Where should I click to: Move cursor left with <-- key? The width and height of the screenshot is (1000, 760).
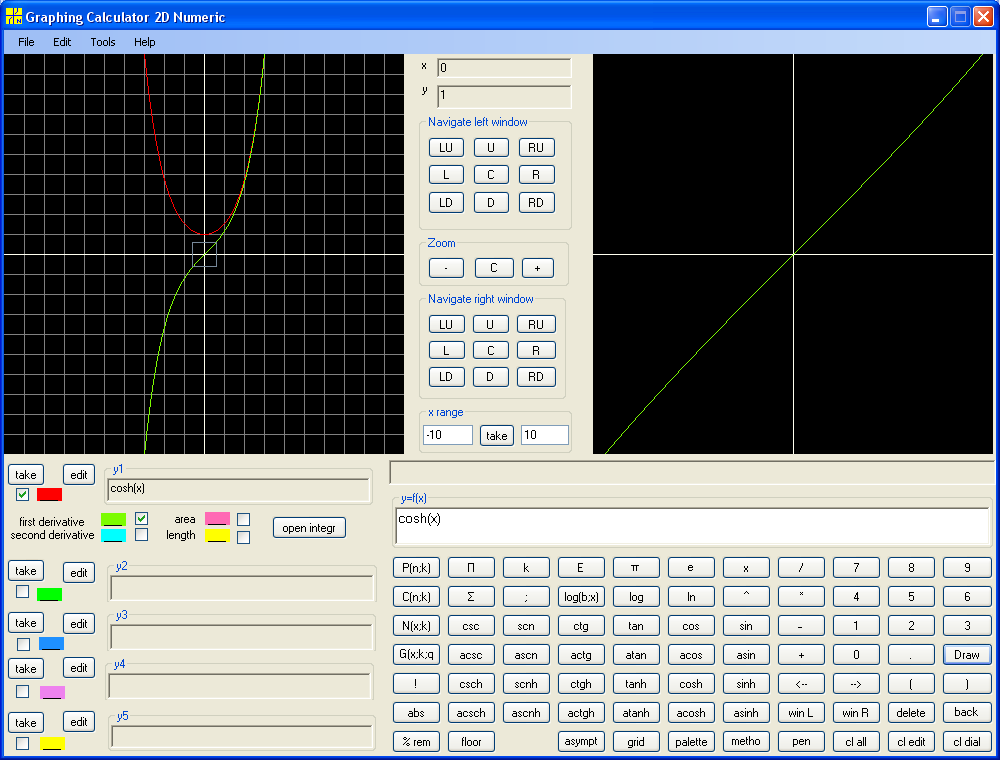tap(801, 683)
